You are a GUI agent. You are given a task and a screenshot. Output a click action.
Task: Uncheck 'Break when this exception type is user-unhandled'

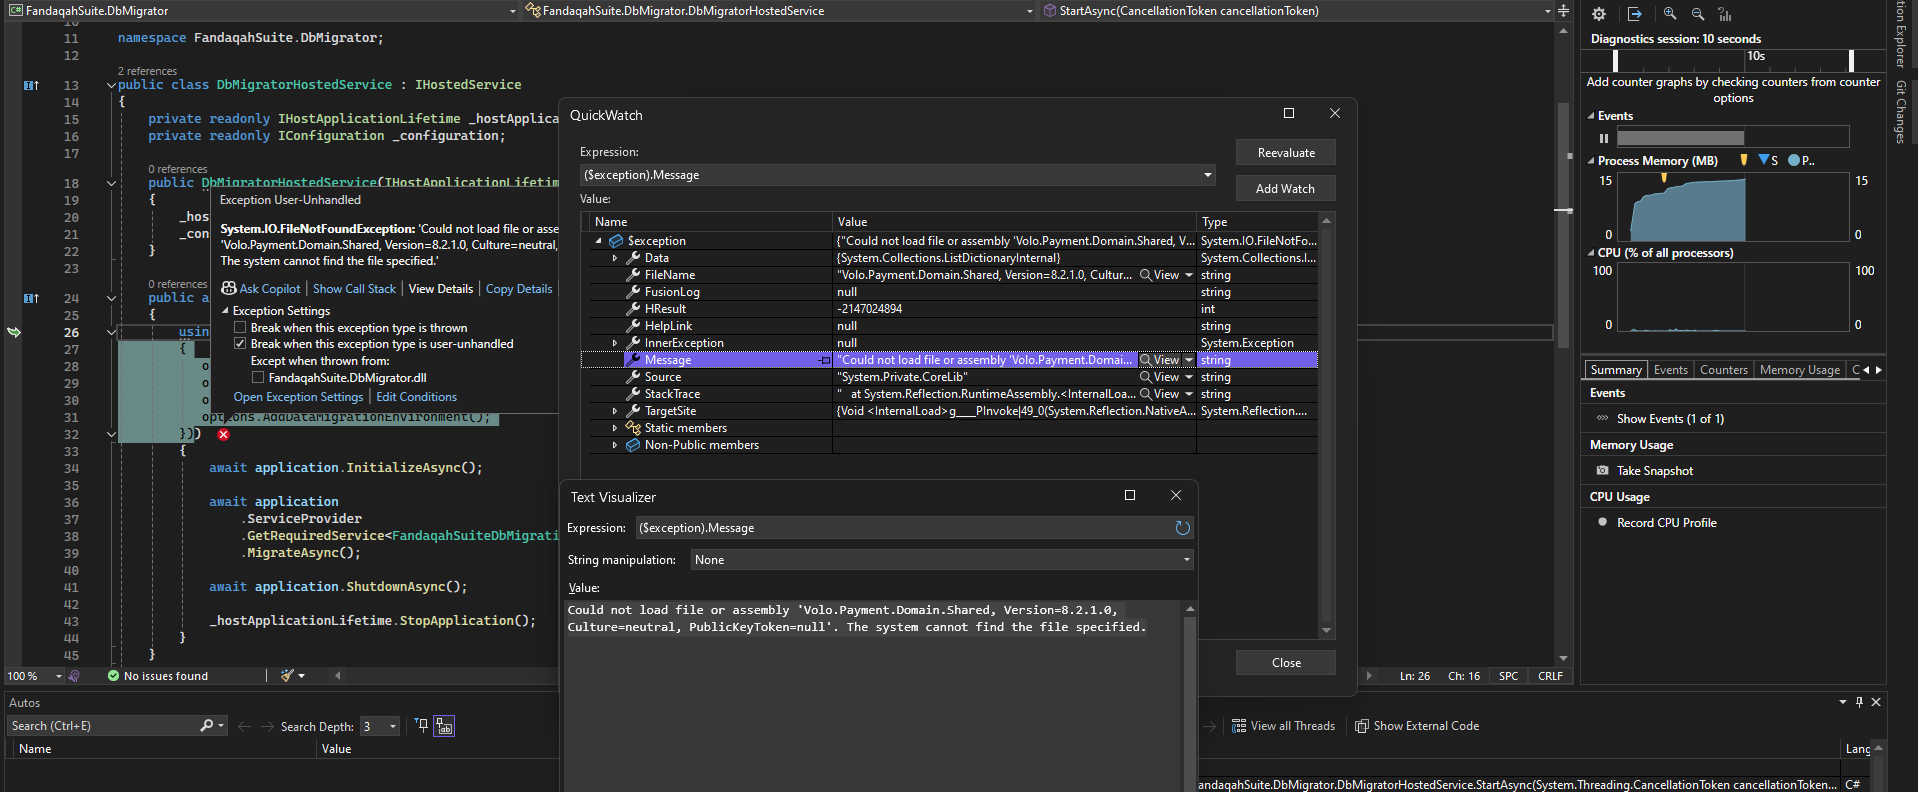coord(240,344)
